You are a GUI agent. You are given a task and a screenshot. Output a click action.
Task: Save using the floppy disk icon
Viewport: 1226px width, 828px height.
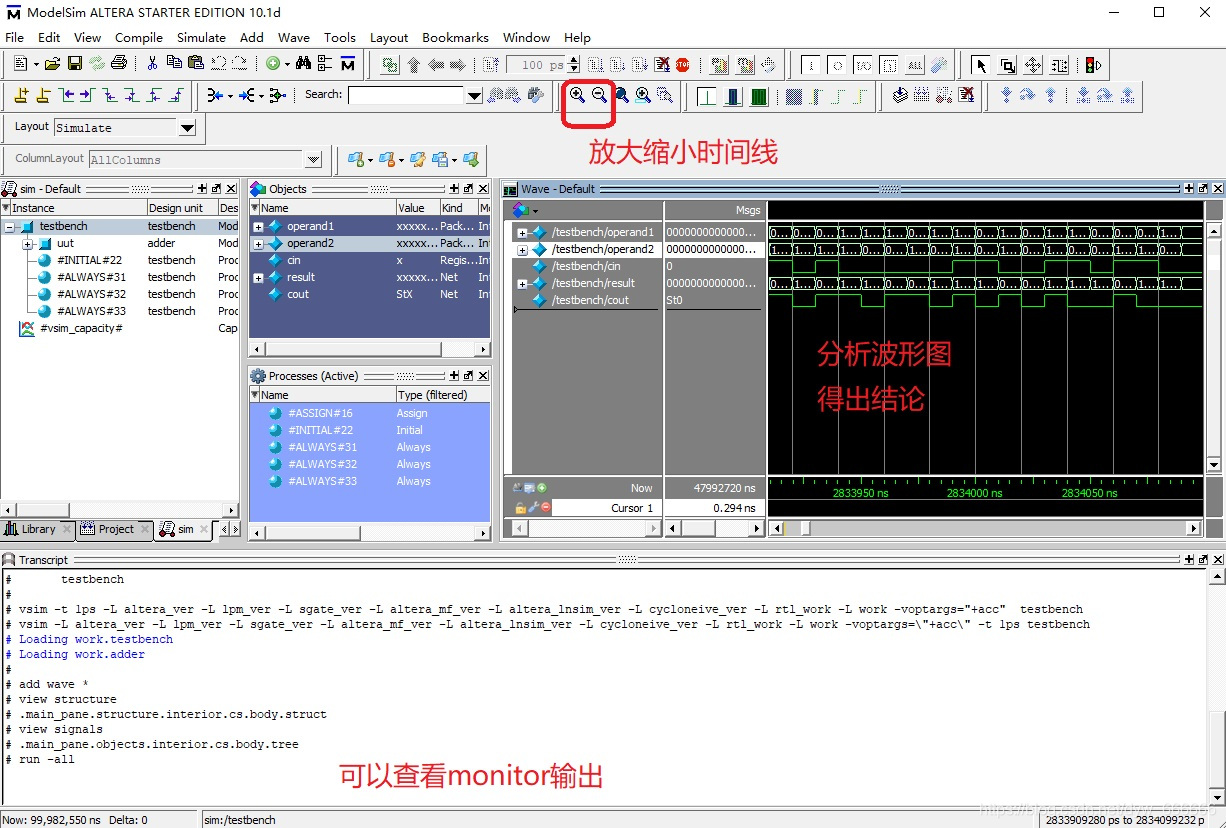point(75,64)
